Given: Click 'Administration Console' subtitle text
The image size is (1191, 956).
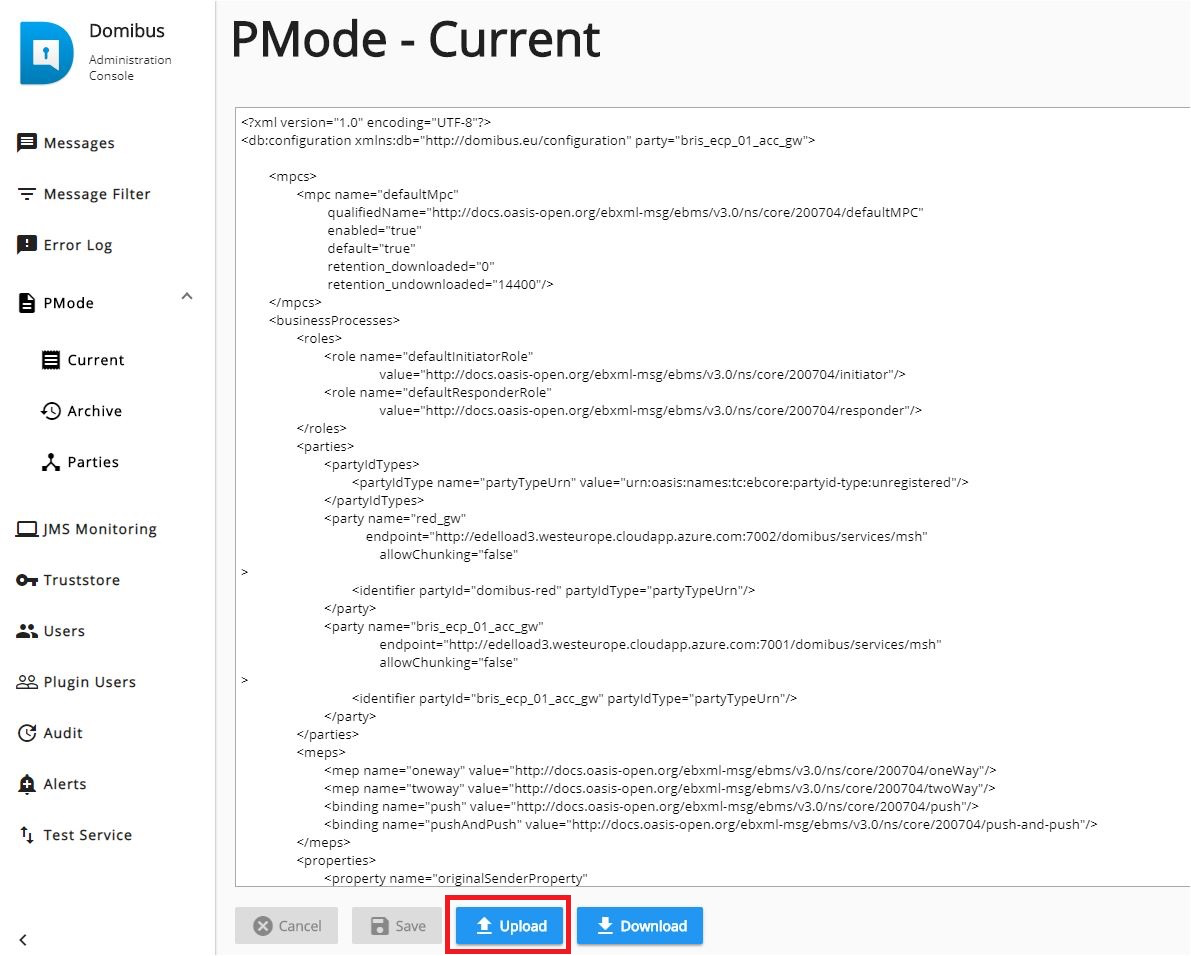Looking at the screenshot, I should 130,68.
